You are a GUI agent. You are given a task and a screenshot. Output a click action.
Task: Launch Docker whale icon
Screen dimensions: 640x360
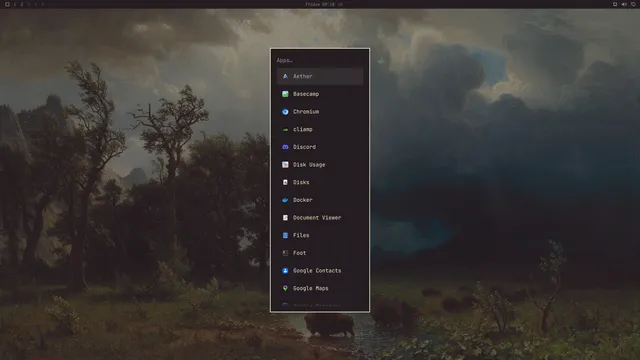pos(285,200)
